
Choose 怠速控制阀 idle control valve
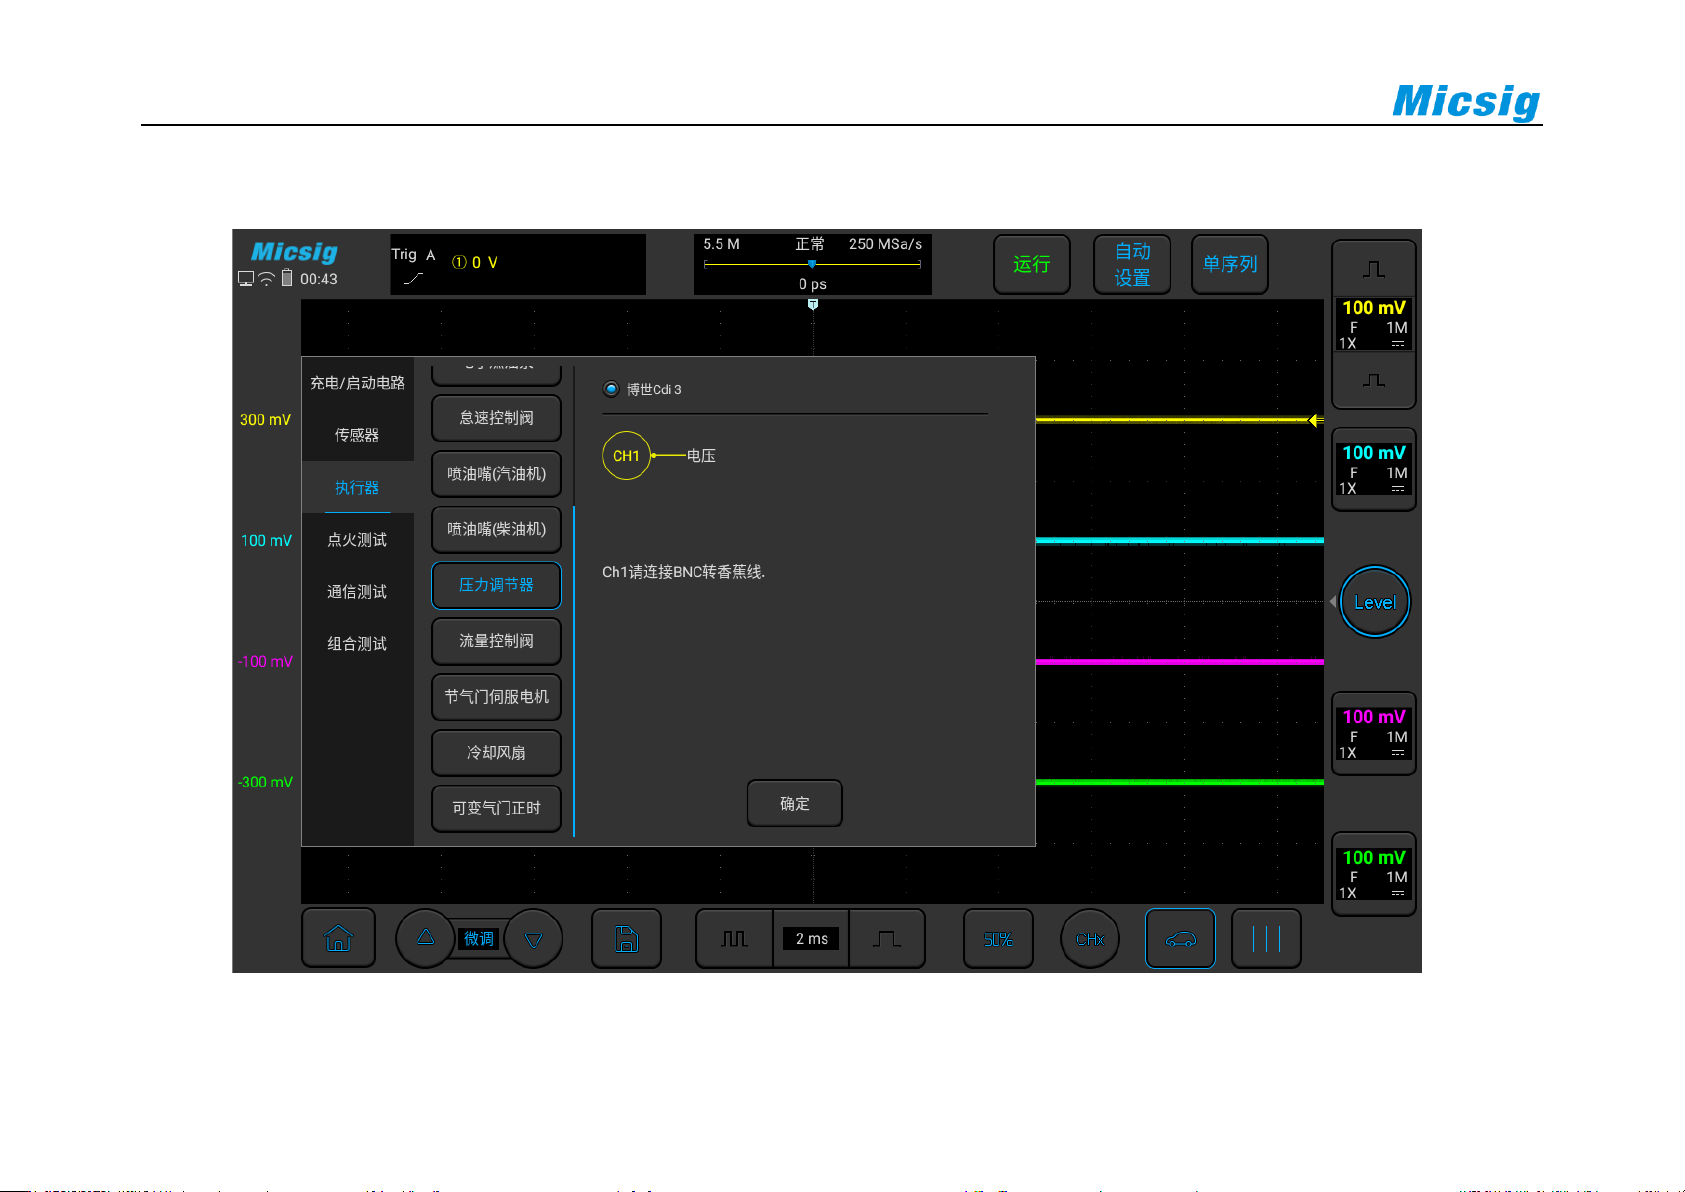tap(496, 418)
